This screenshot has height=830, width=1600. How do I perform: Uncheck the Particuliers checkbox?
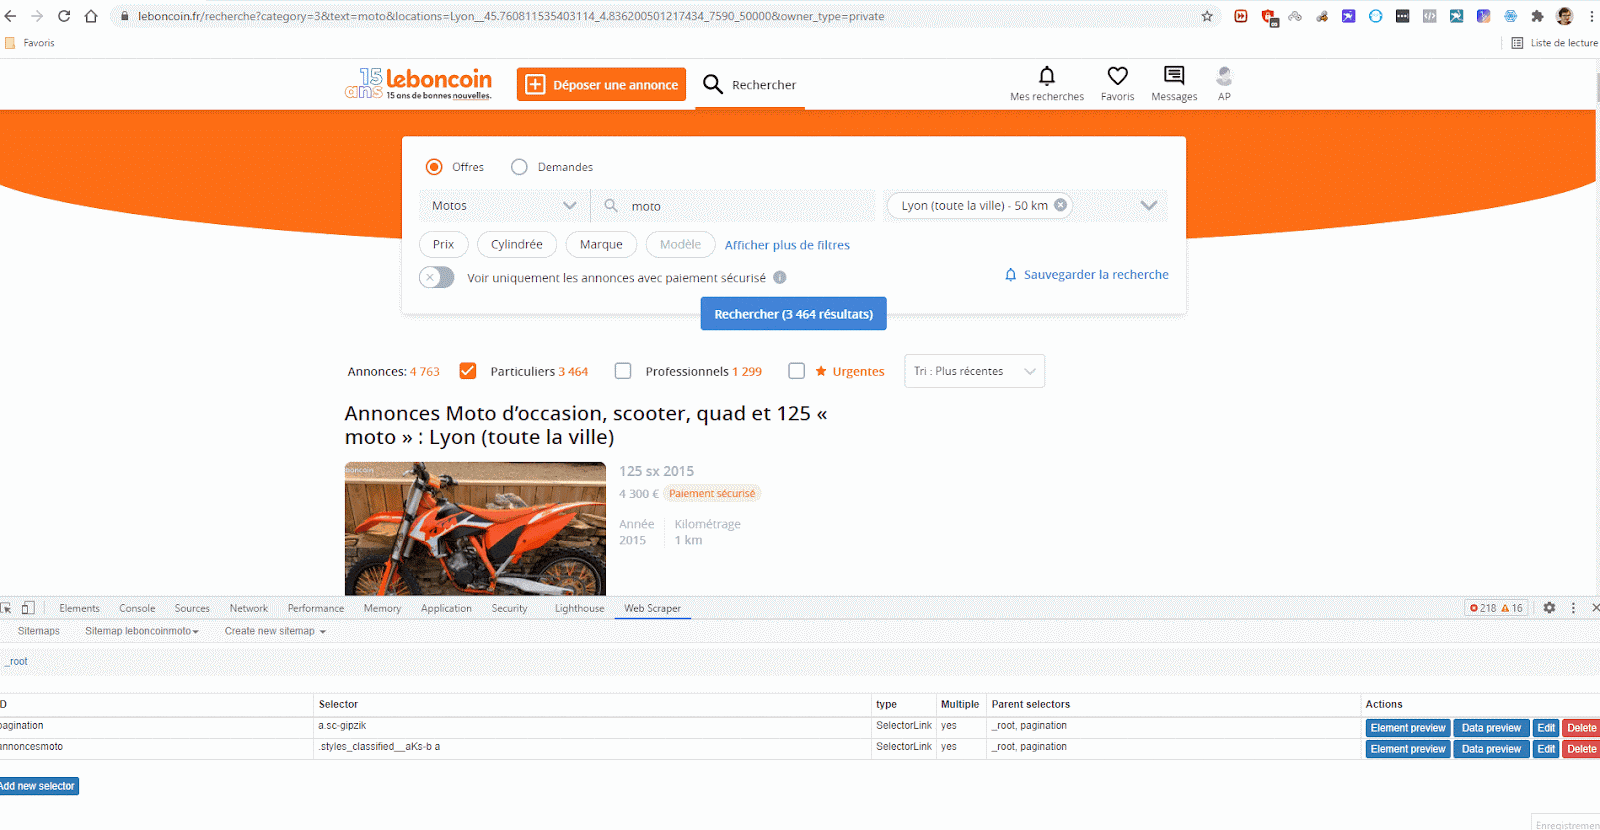click(467, 371)
